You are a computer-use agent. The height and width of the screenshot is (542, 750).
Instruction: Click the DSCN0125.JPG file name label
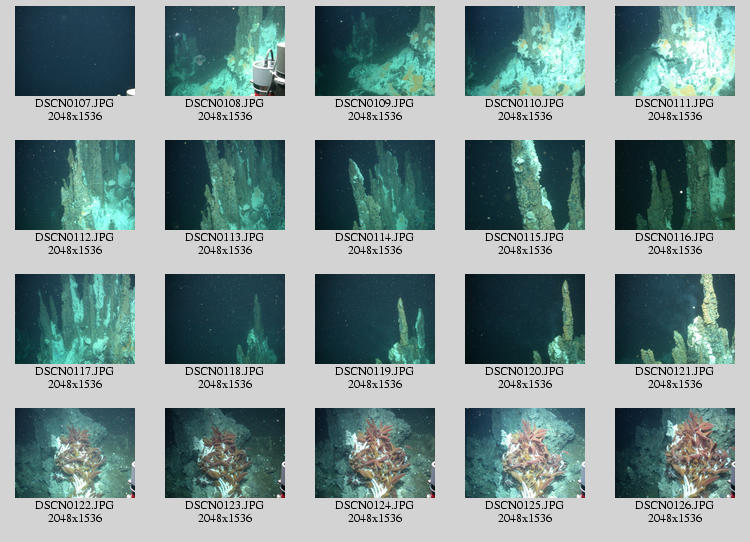525,506
